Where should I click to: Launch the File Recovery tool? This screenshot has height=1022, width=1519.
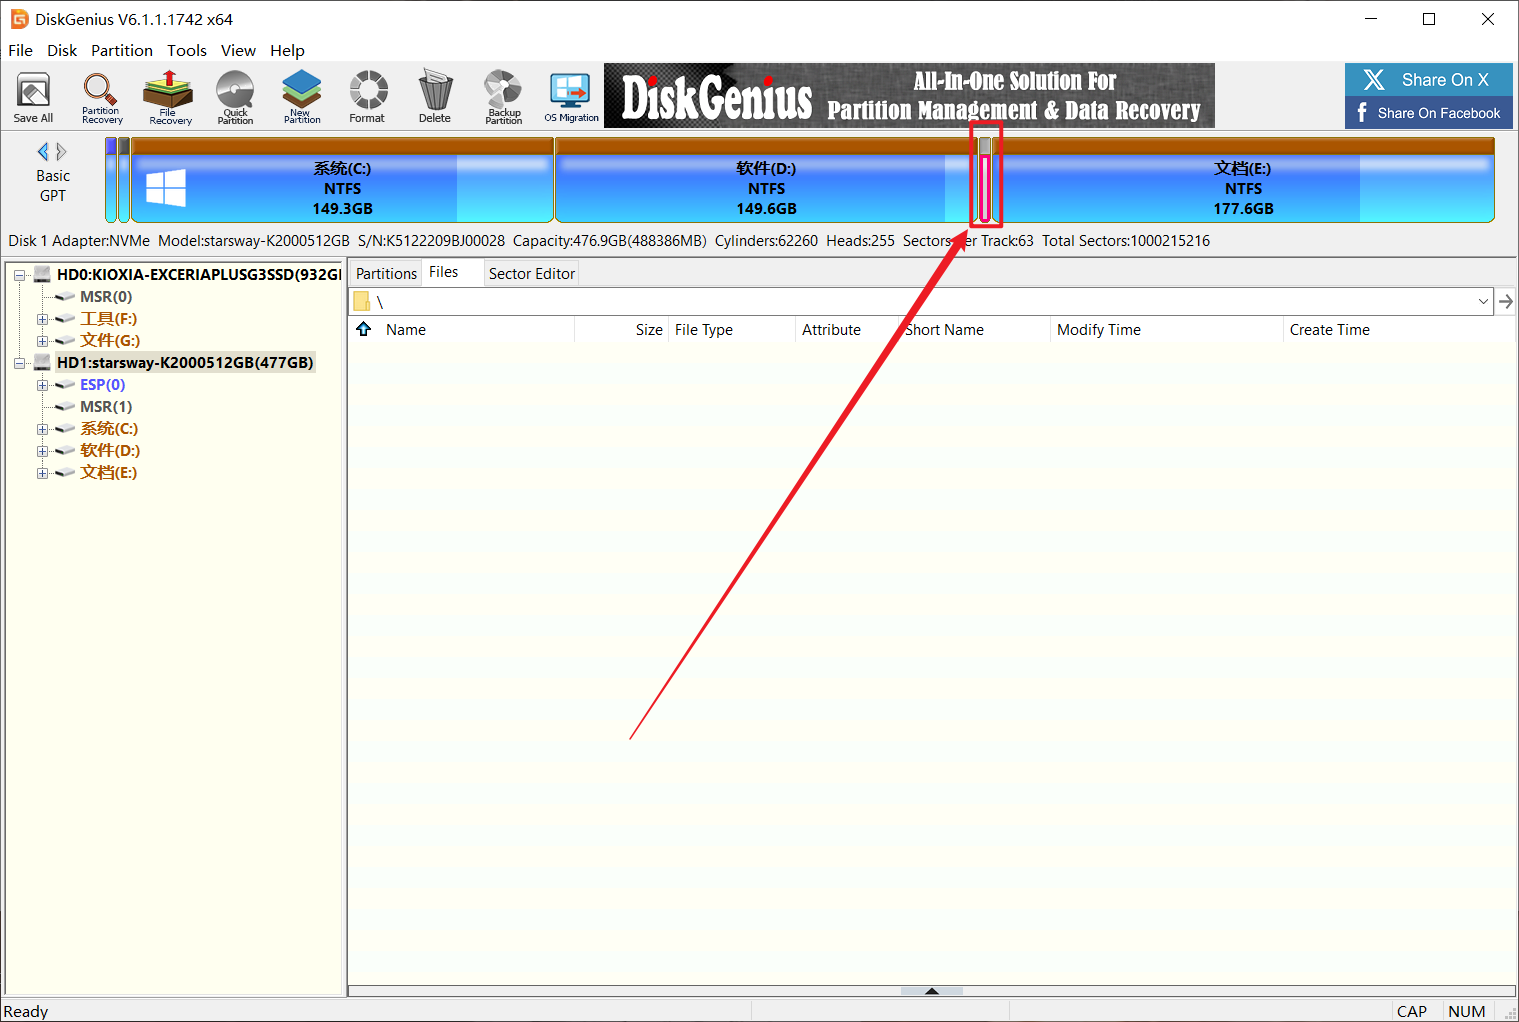169,97
